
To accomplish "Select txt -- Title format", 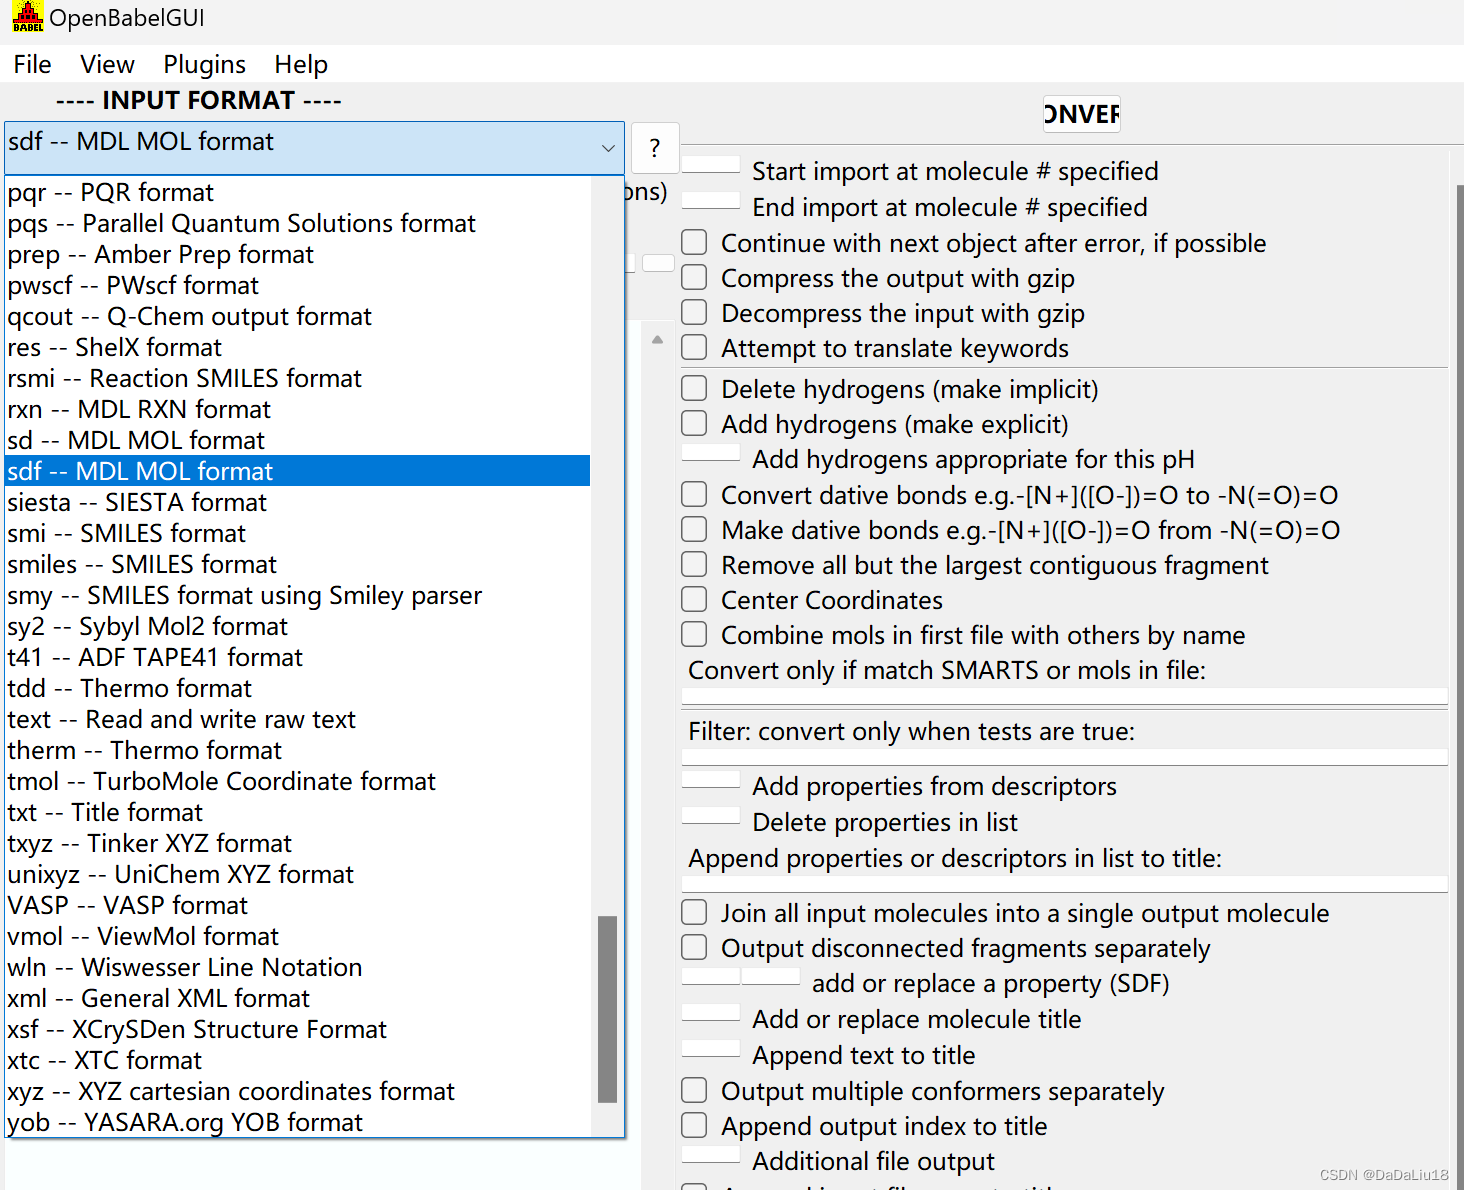I will 297,812.
